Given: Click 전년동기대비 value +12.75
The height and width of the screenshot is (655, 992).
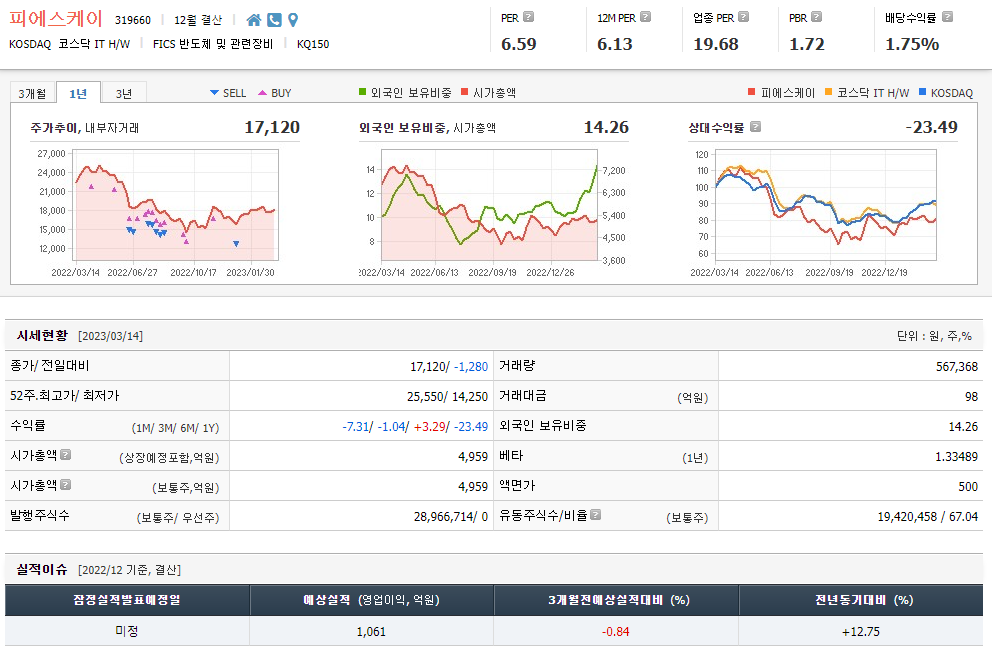Looking at the screenshot, I should 860,632.
